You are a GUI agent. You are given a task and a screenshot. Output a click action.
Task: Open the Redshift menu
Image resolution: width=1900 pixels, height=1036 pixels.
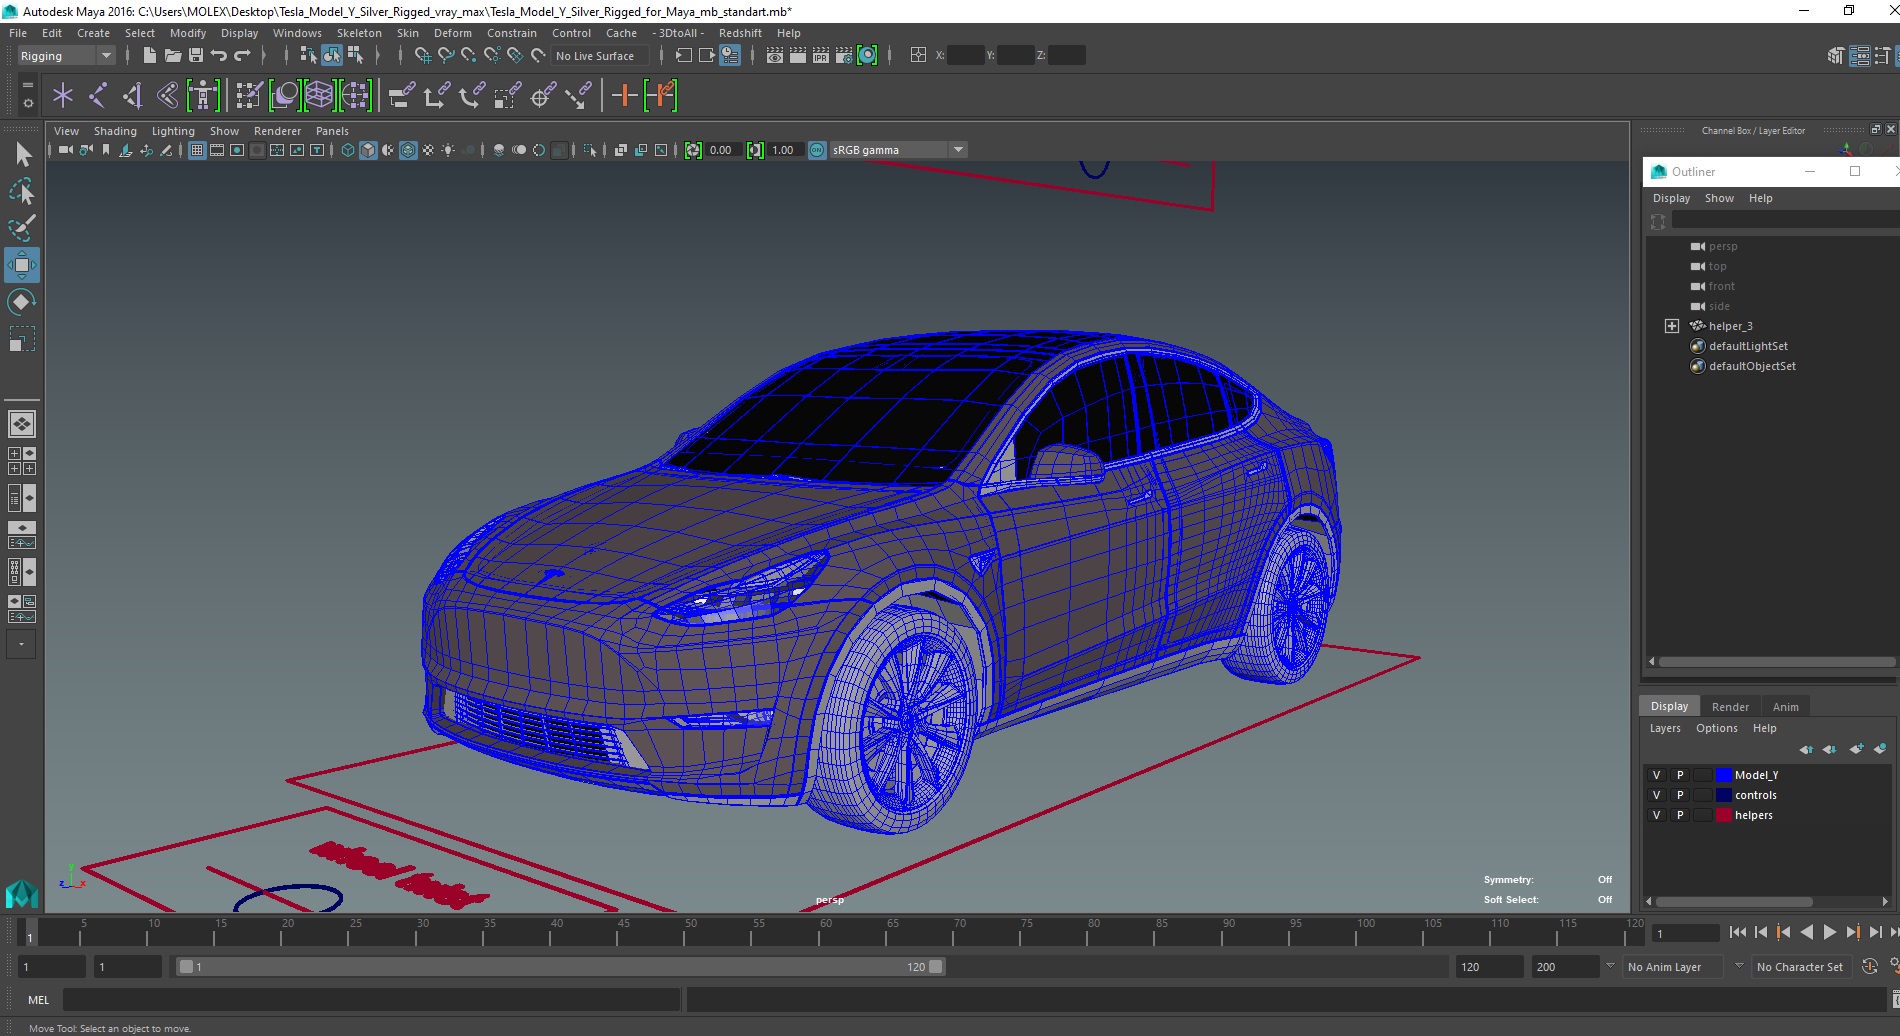point(740,33)
